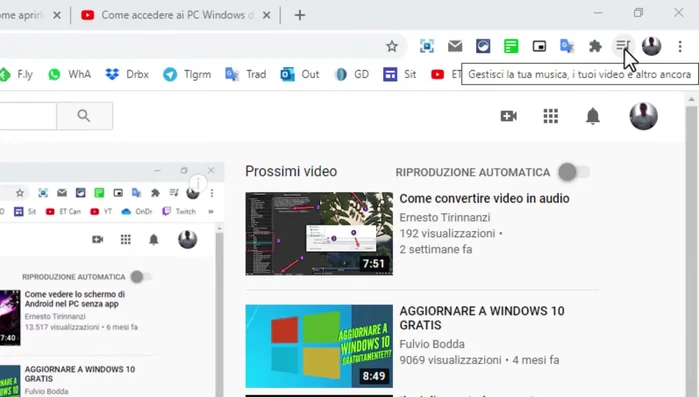Image resolution: width=699 pixels, height=397 pixels.
Task: Open the Drbx Dropbox bookmark
Action: point(127,74)
